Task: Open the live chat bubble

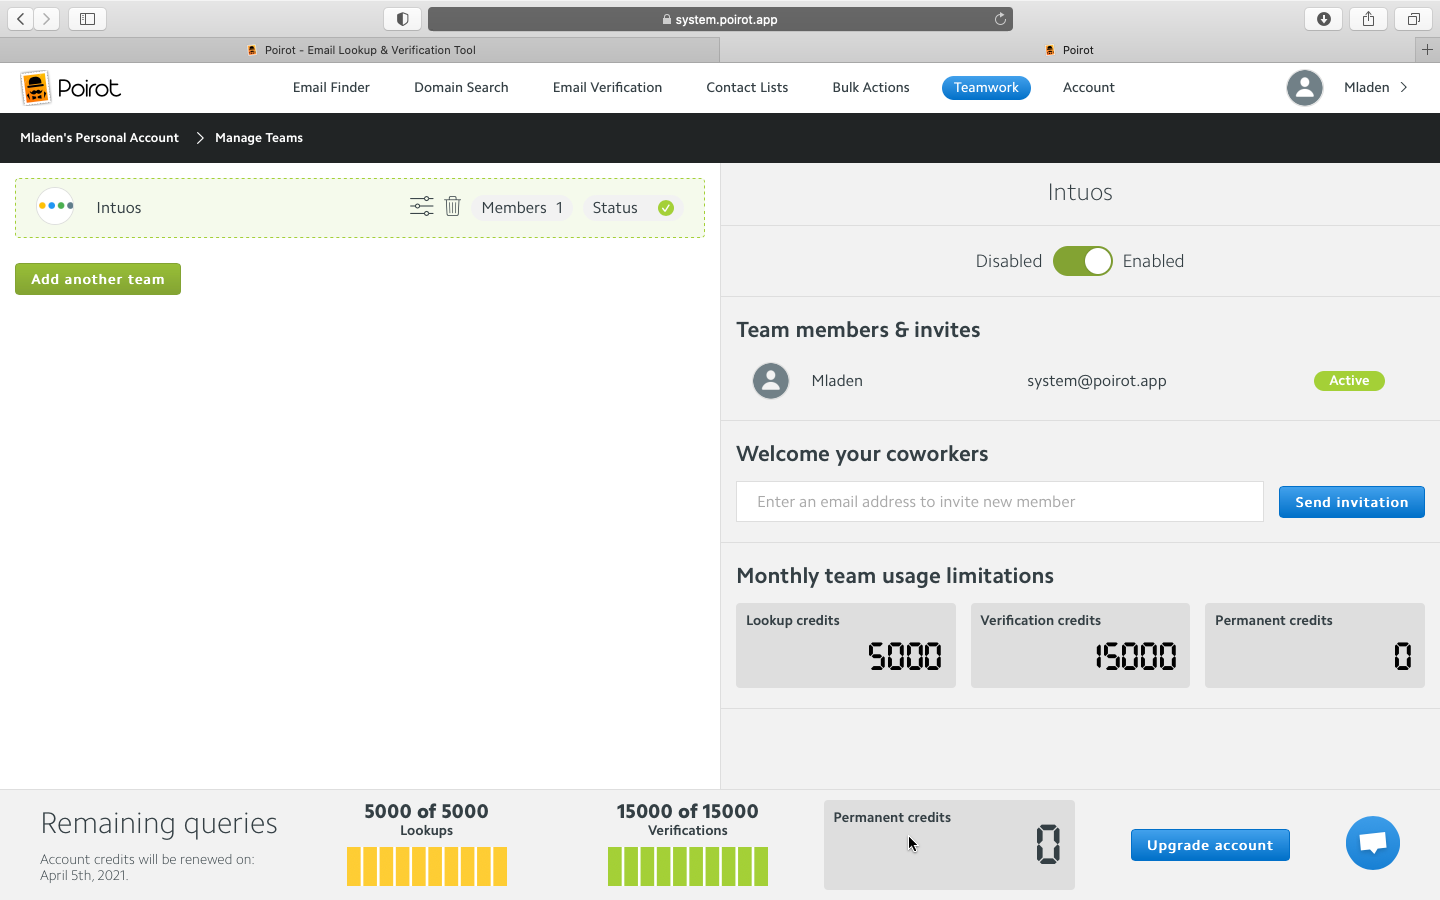Action: click(1372, 843)
